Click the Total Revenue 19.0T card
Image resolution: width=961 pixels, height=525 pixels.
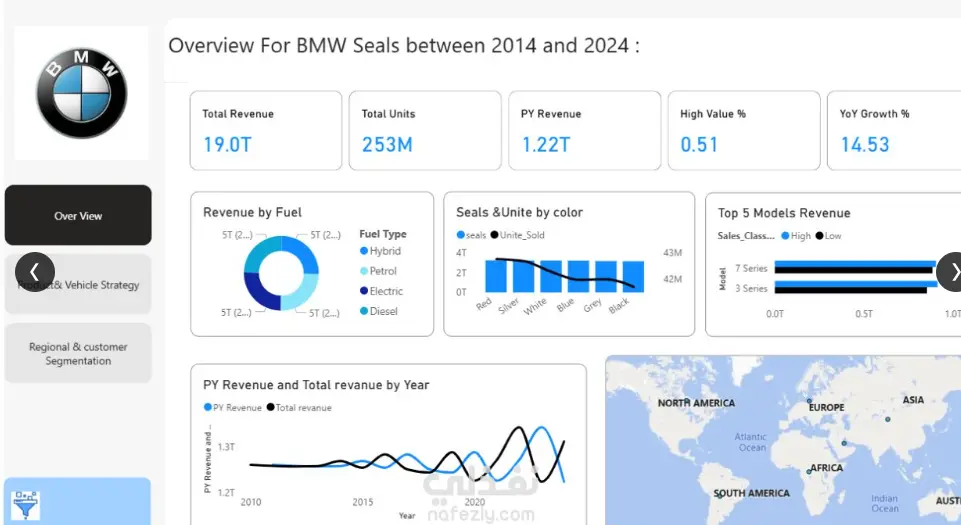pyautogui.click(x=266, y=130)
